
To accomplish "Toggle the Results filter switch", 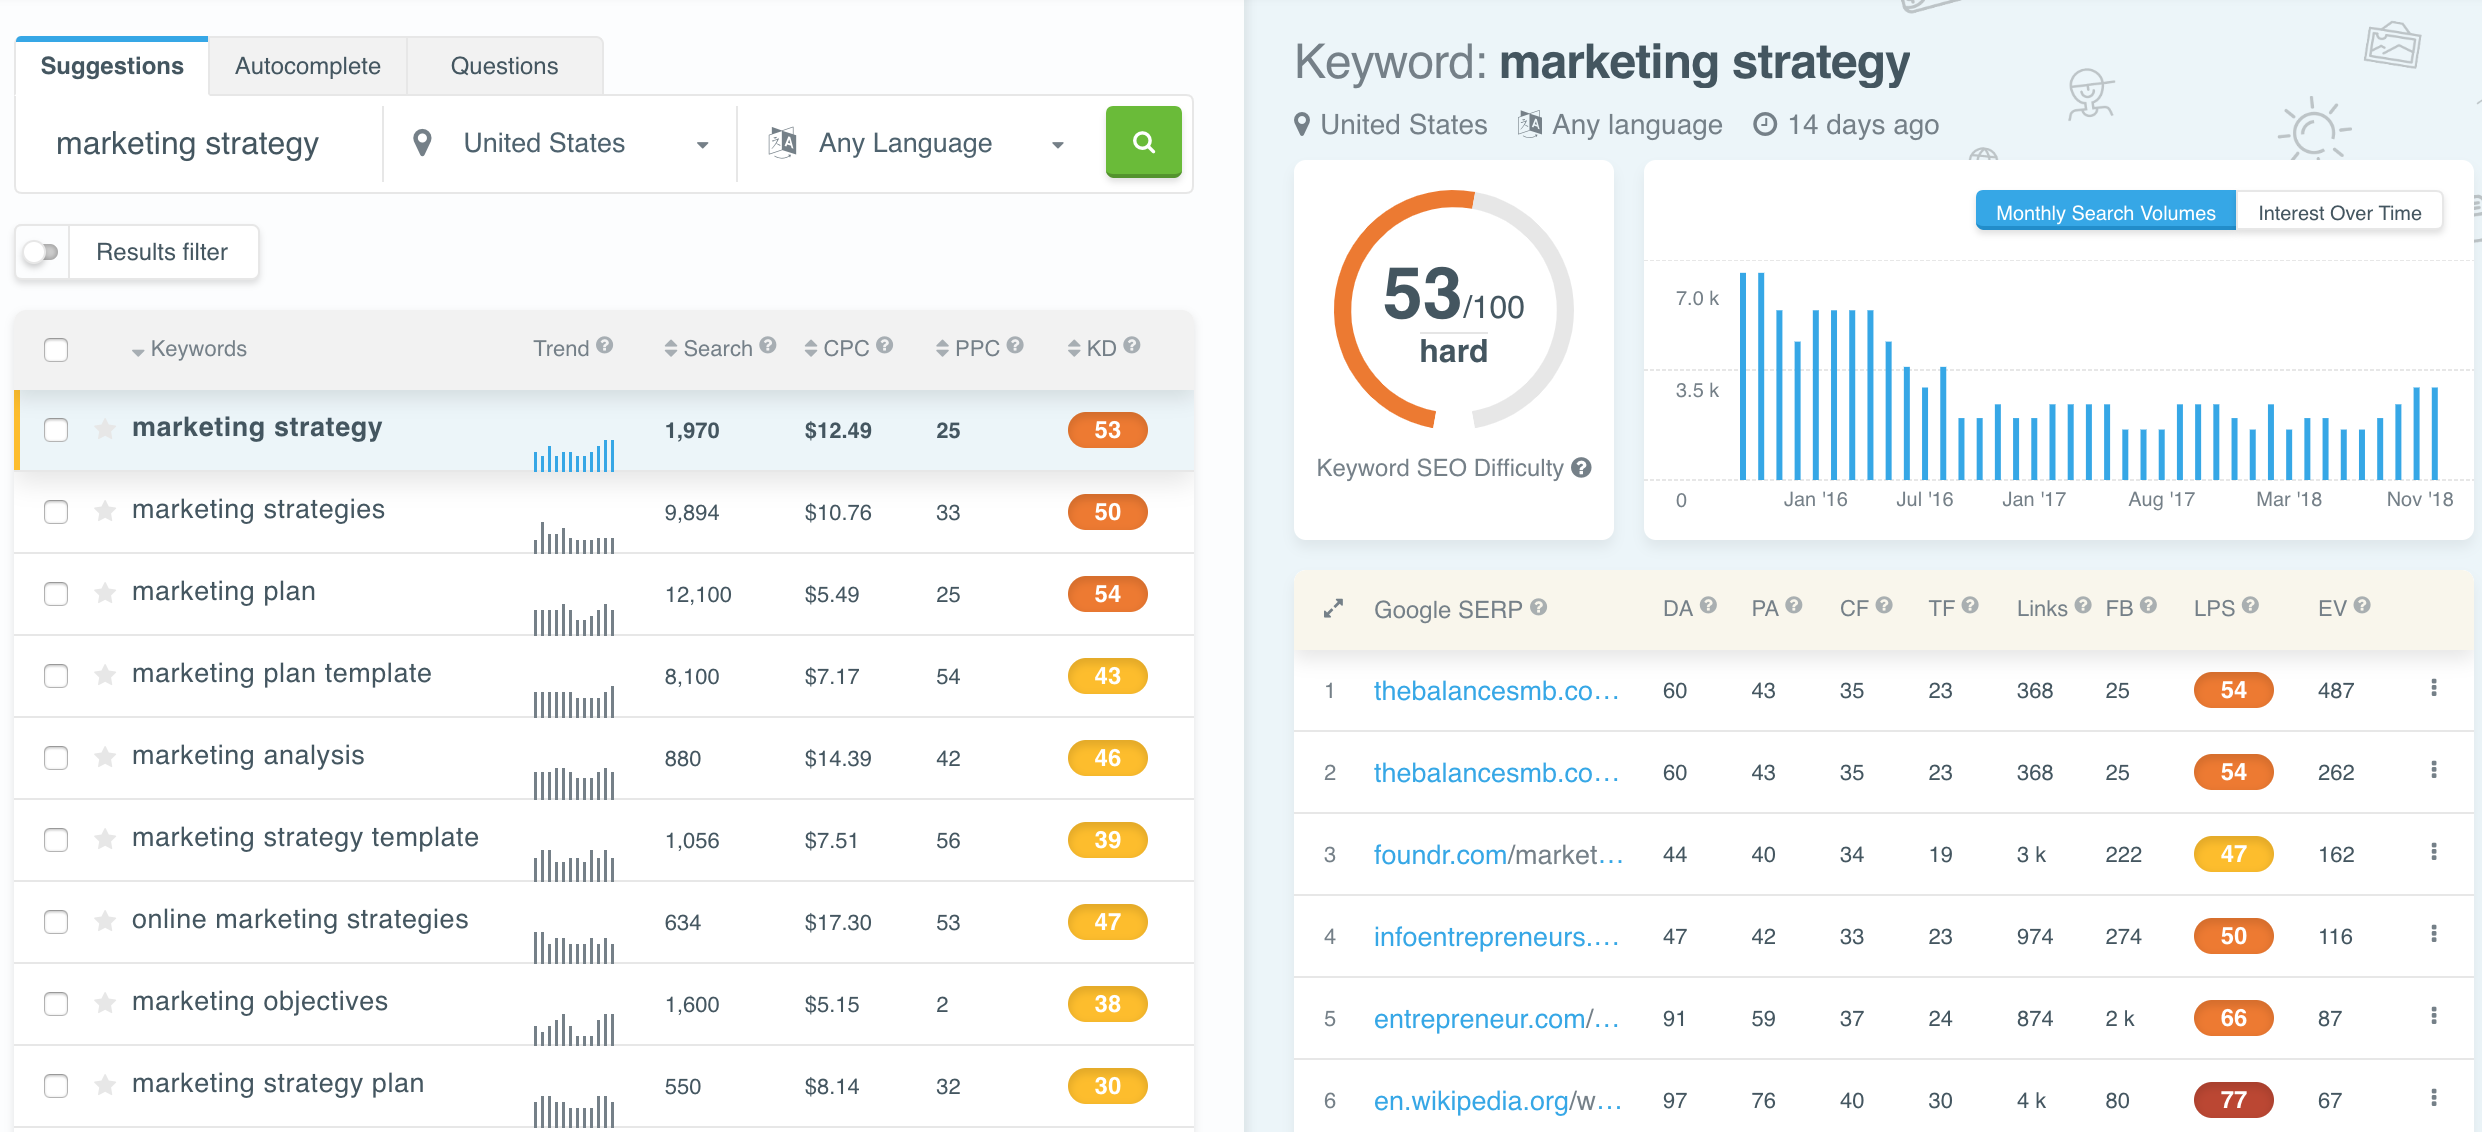I will click(x=42, y=252).
